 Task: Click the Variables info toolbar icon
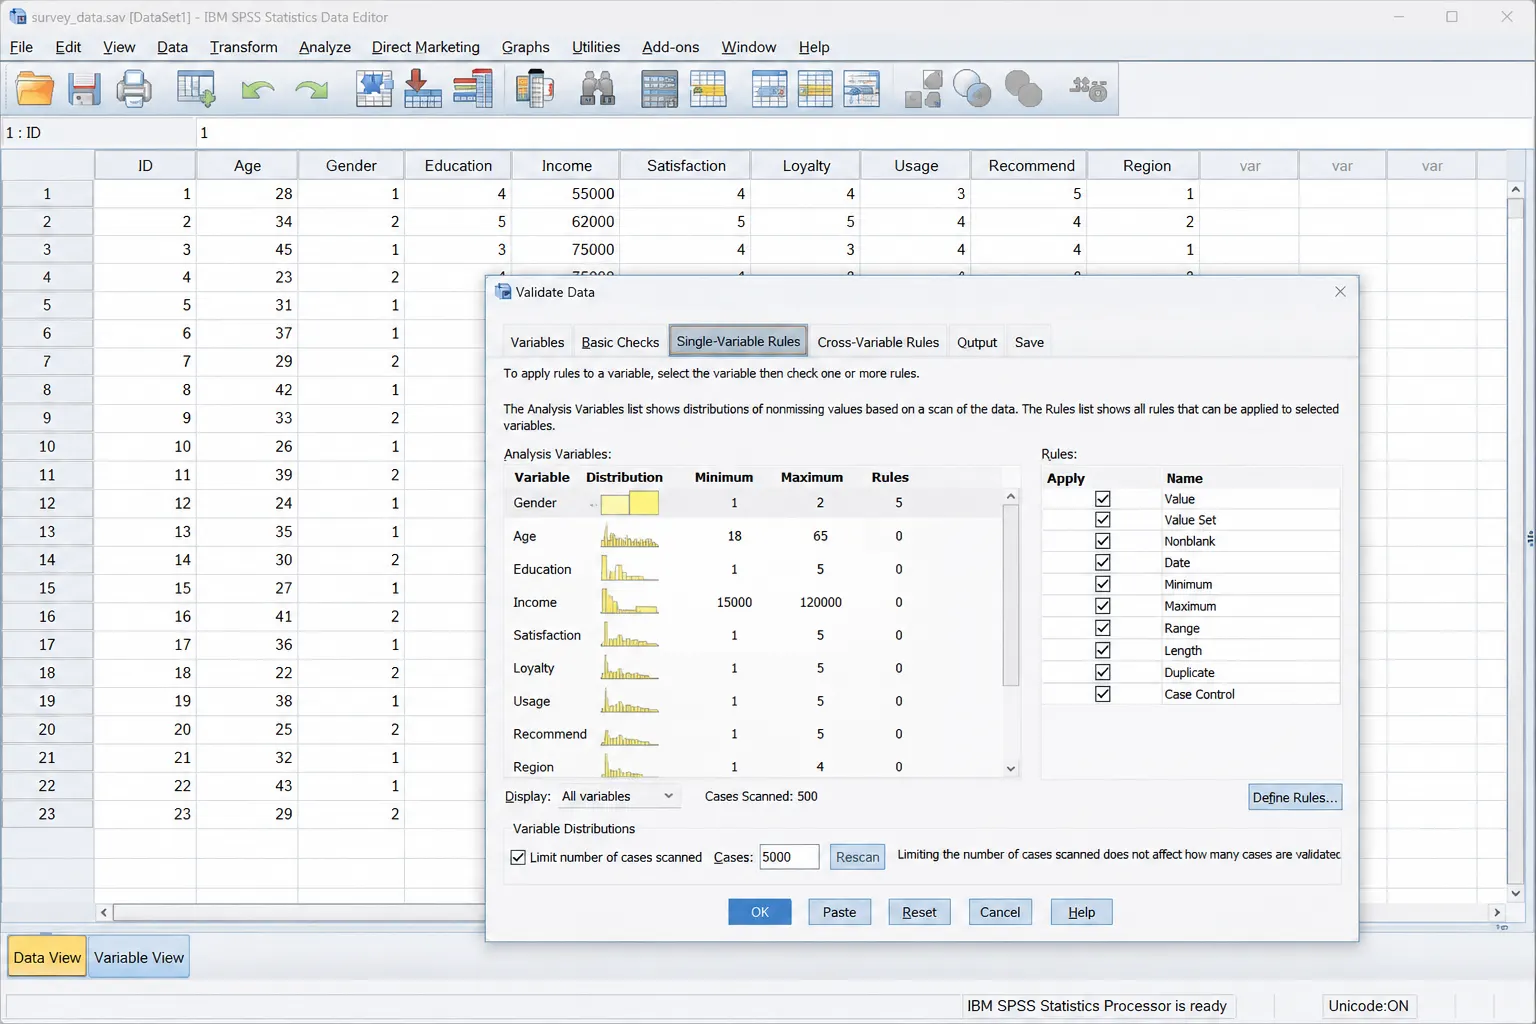473,89
